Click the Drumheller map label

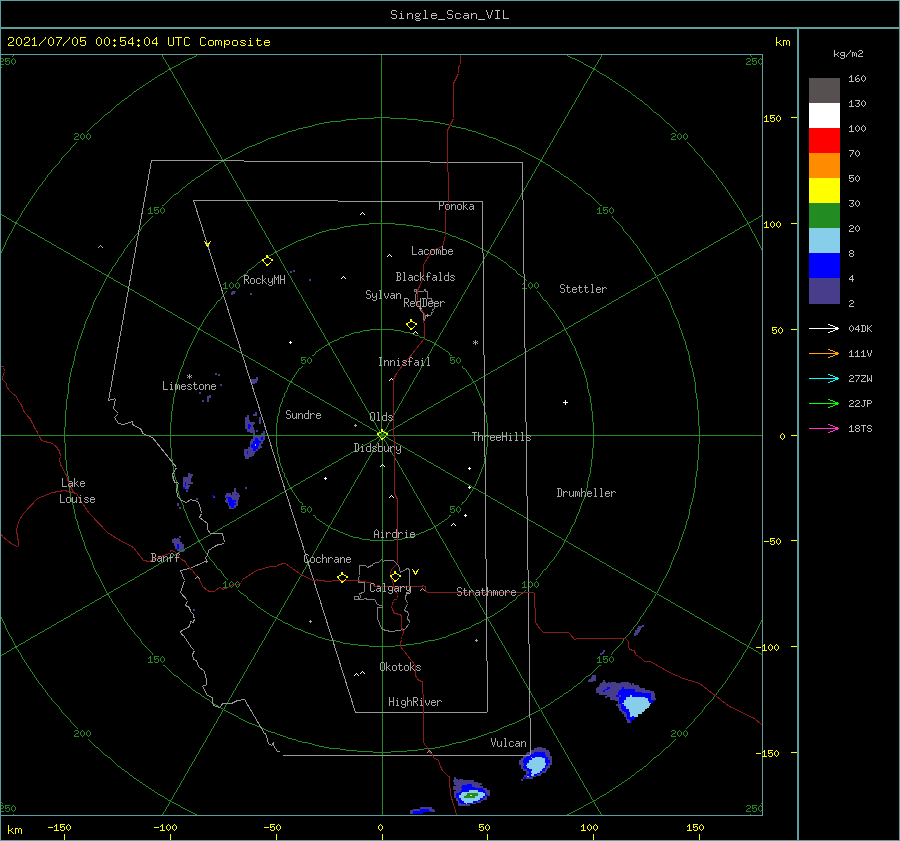586,493
